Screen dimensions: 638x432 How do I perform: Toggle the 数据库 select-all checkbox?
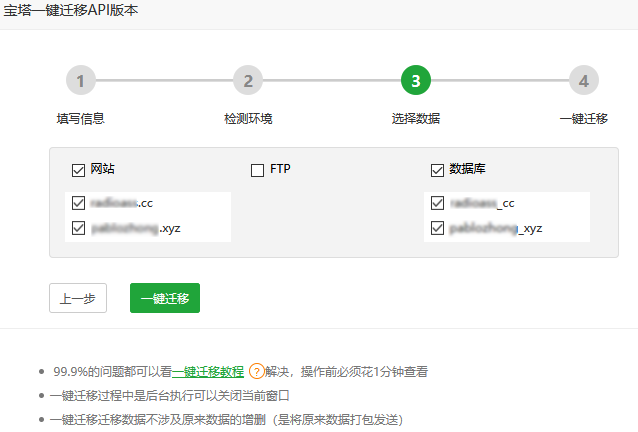[437, 170]
